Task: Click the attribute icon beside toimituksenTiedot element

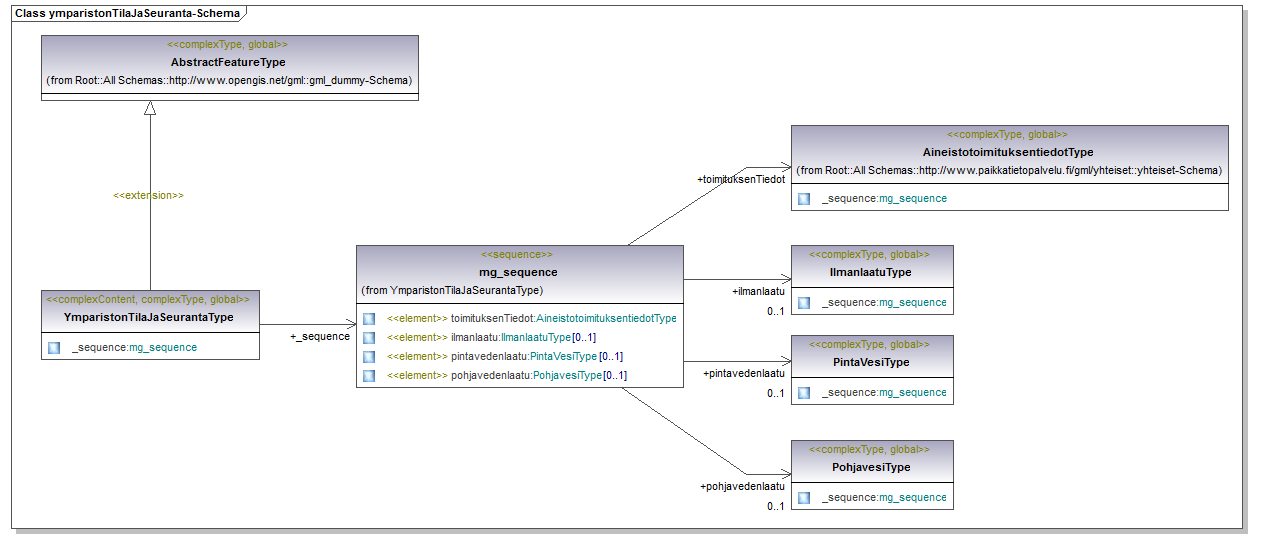Action: 369,318
